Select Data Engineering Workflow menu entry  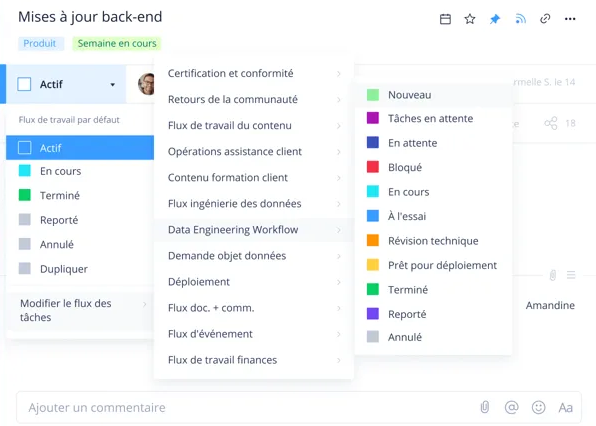point(254,230)
